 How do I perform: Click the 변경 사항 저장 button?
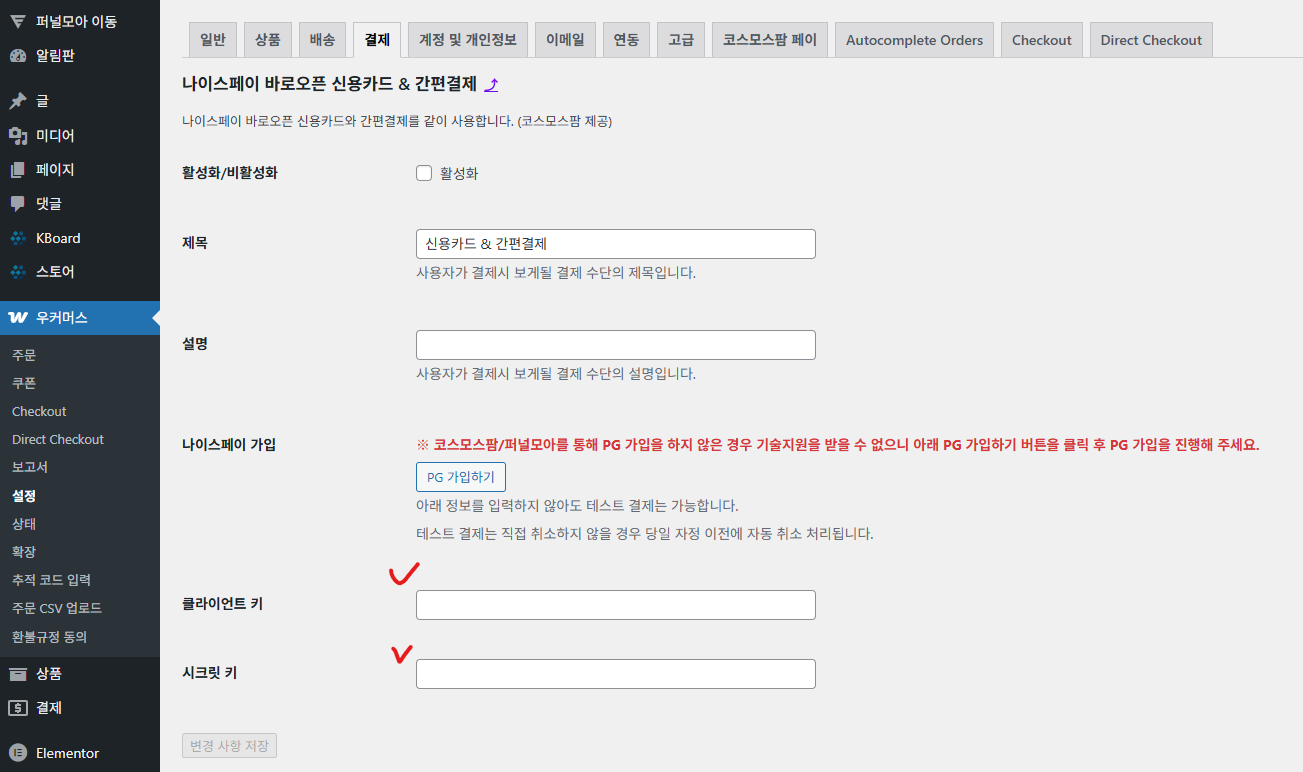coord(229,746)
